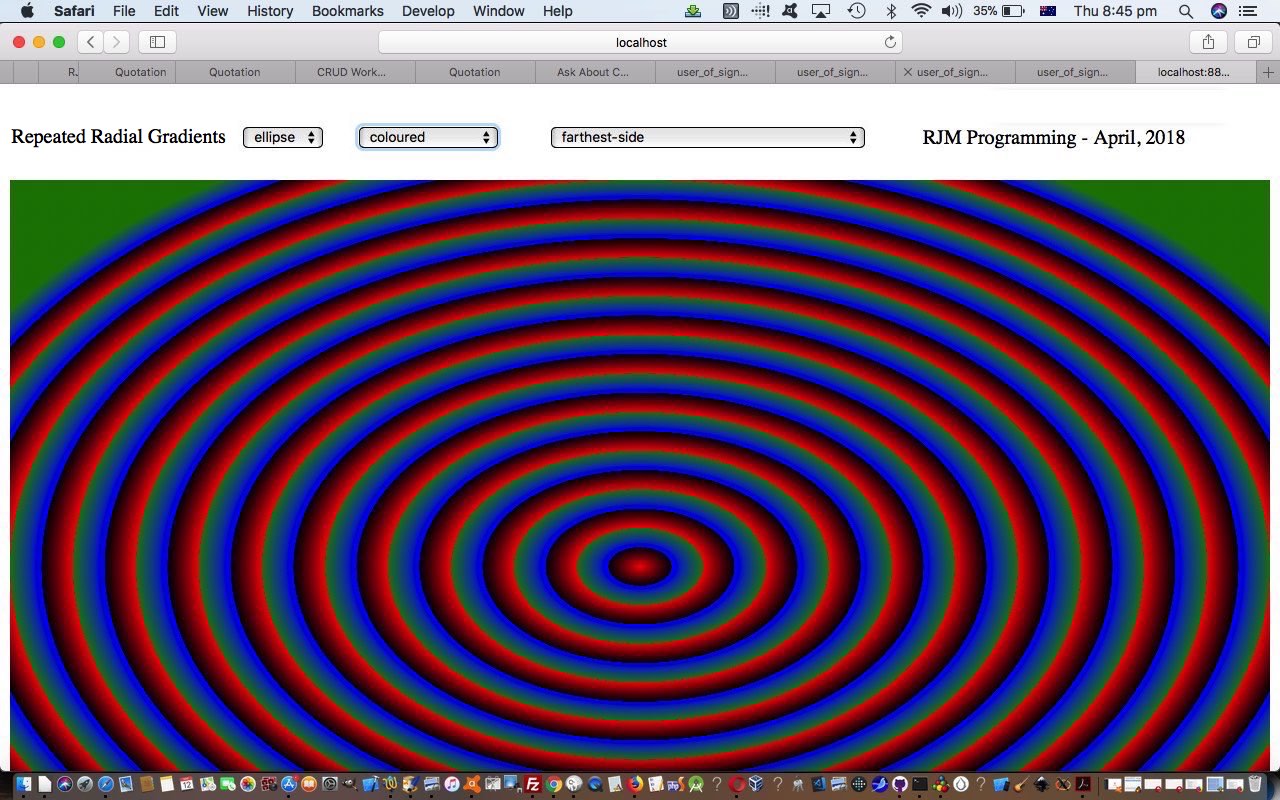Open GarageBand guitar in Dock

[x=1022, y=784]
